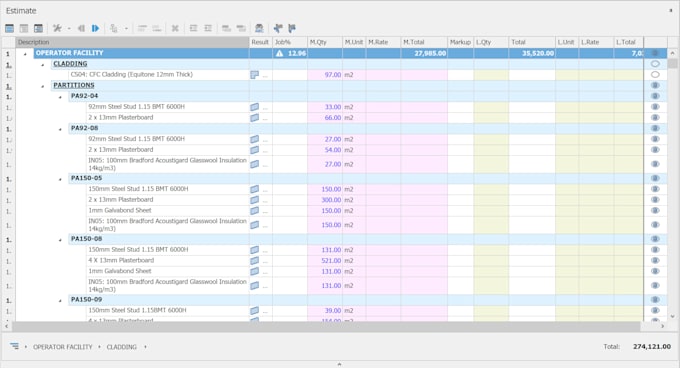
Task: Select OPERATOR FACILITY in the breadcrumb bar
Action: 63,347
